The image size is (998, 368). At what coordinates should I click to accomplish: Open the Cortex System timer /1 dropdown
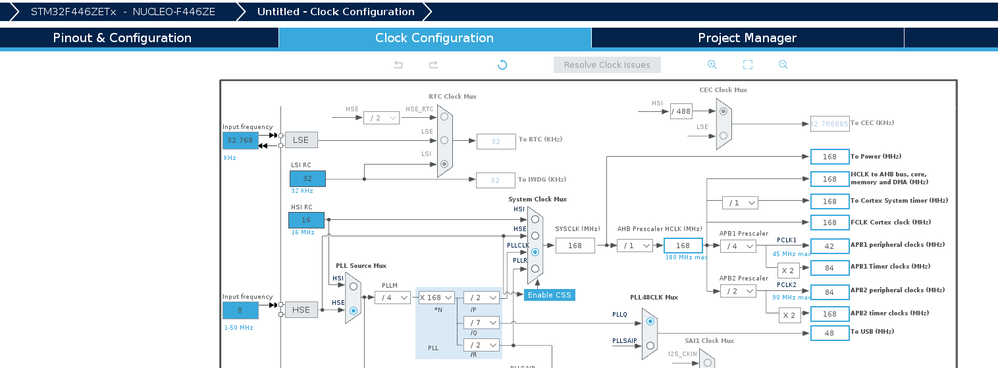(740, 202)
